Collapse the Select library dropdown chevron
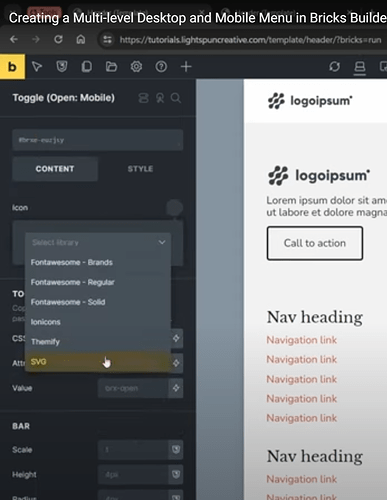387x500 pixels. 162,242
